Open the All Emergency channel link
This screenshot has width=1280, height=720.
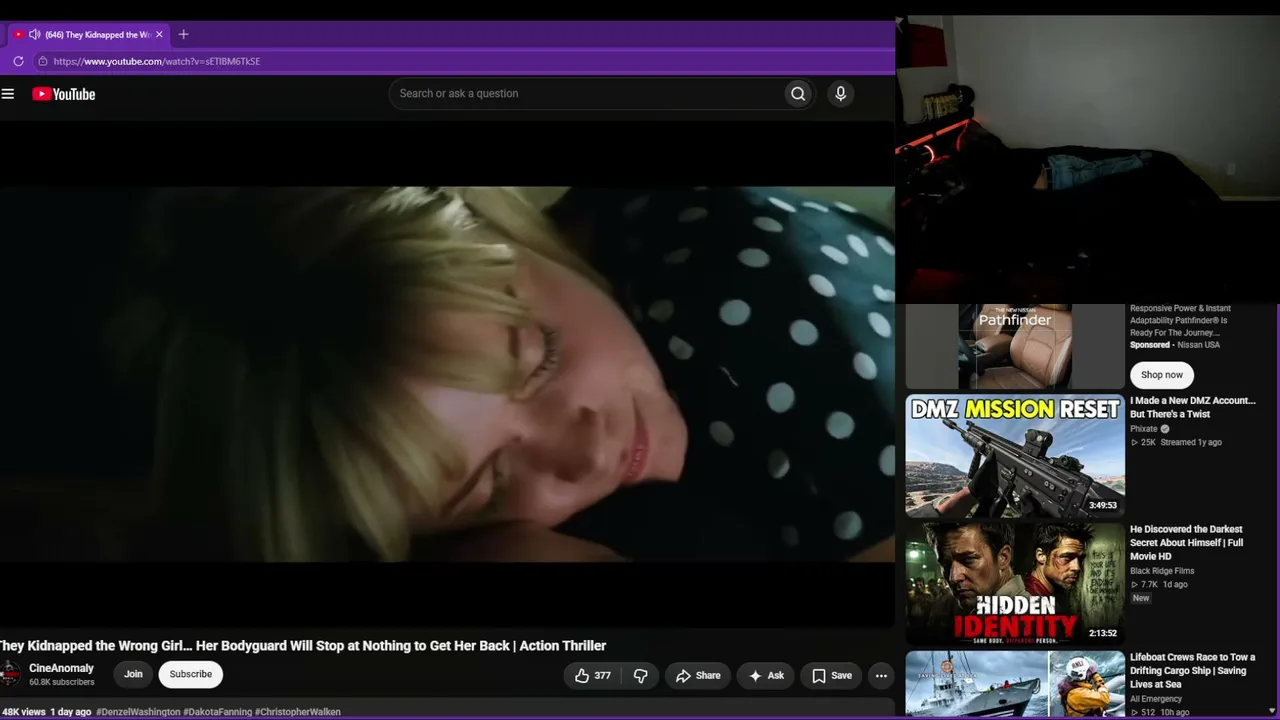coord(1156,699)
